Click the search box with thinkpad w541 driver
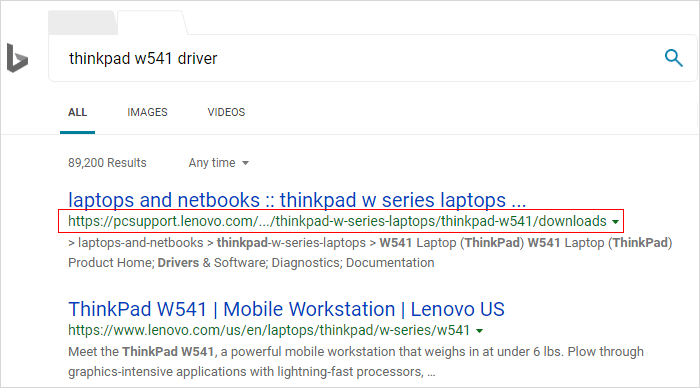This screenshot has height=388, width=700. coord(372,58)
